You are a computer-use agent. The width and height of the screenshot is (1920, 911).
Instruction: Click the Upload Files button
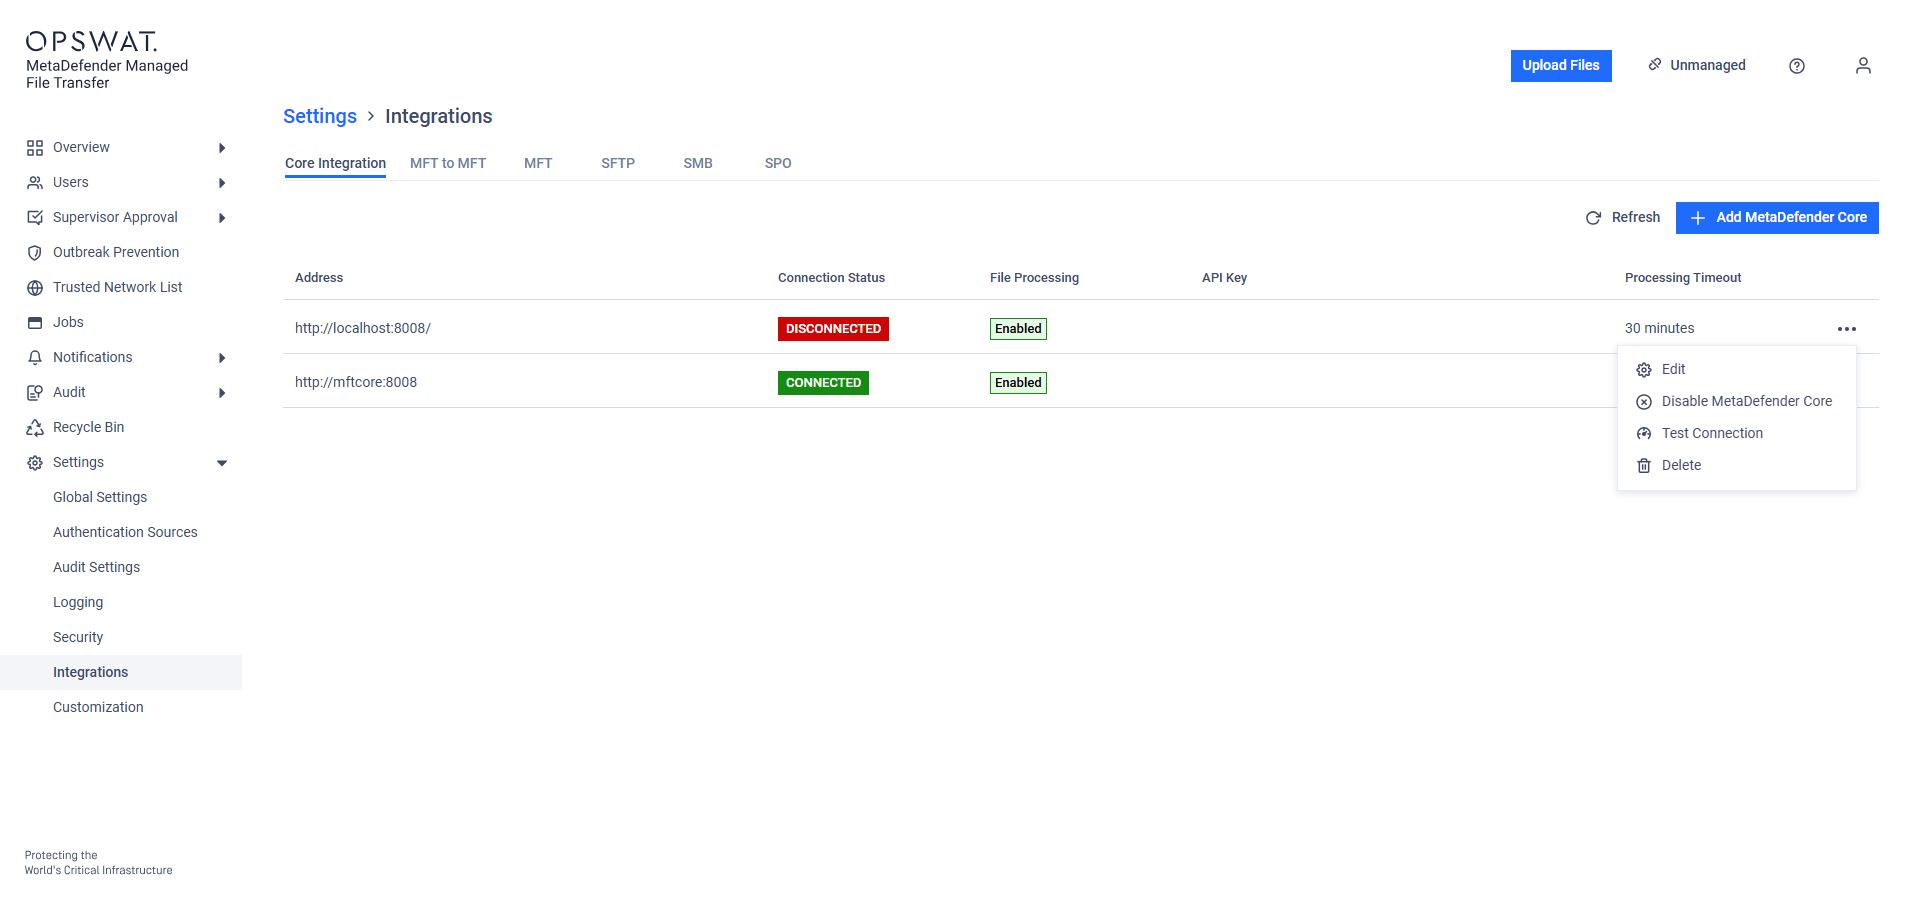[x=1561, y=66]
